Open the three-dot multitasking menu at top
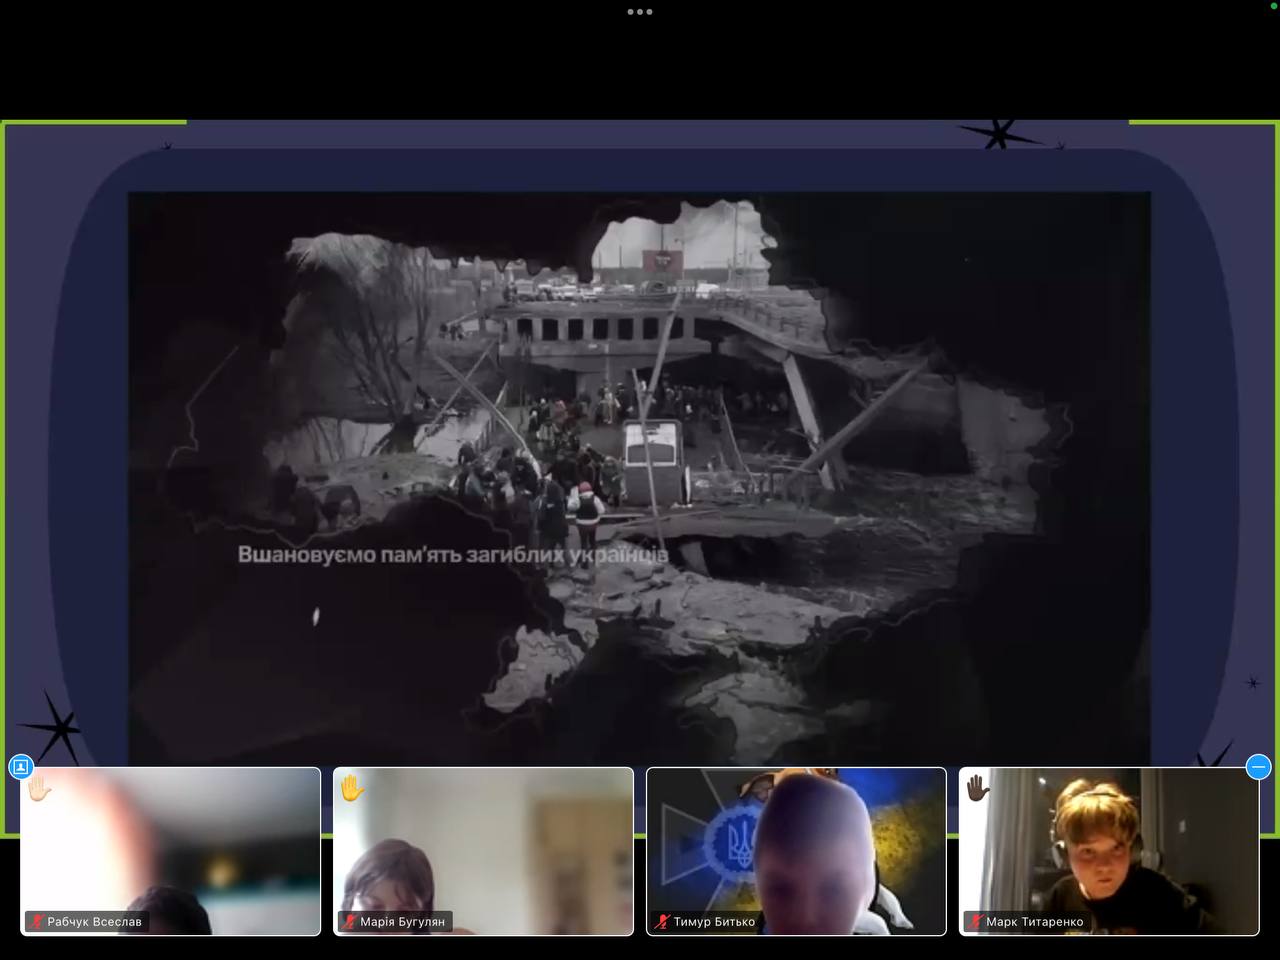 point(639,12)
